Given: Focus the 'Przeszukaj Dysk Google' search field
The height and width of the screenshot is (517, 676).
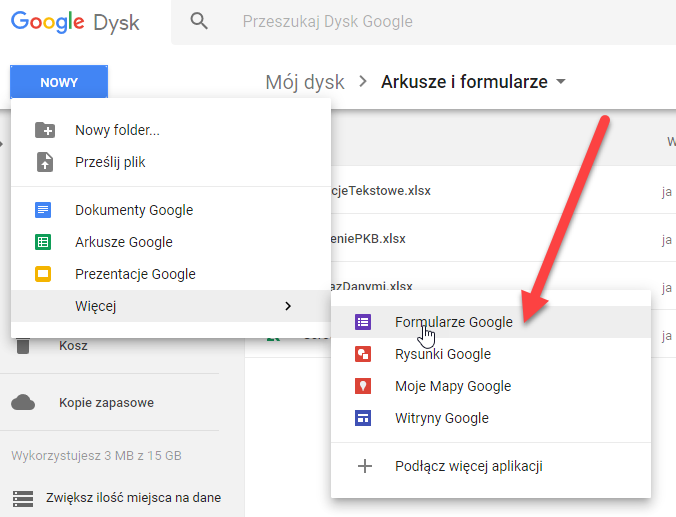Looking at the screenshot, I should 423,22.
